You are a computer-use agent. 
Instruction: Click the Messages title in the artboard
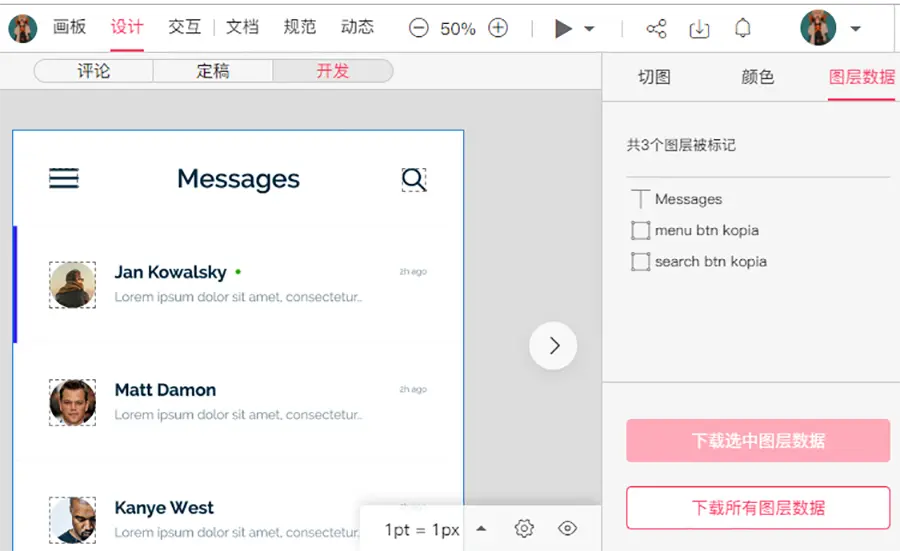pyautogui.click(x=238, y=179)
